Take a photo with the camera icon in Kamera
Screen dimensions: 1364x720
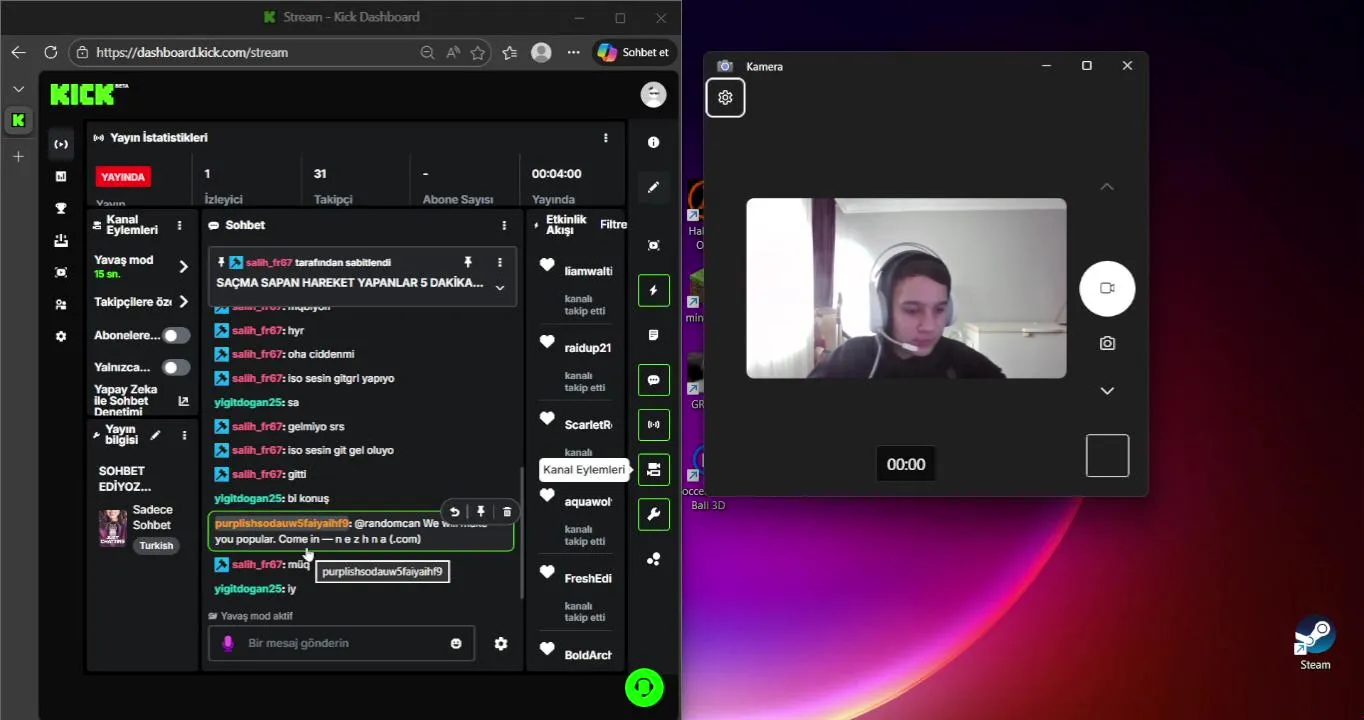[1107, 343]
